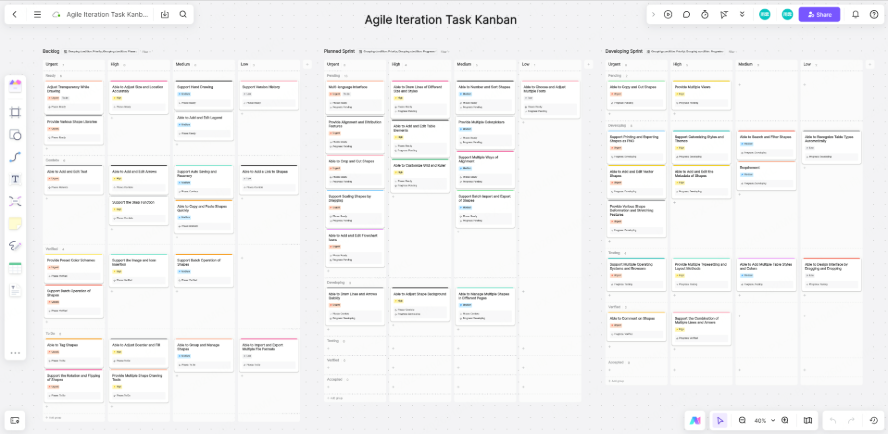
Task: Select the Shapes tool
Action: pos(15,135)
